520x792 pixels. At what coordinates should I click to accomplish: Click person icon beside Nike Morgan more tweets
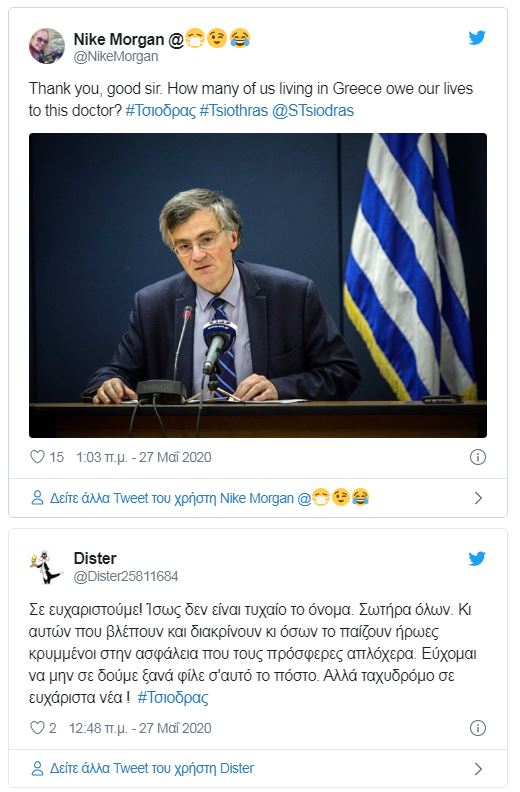[x=37, y=498]
